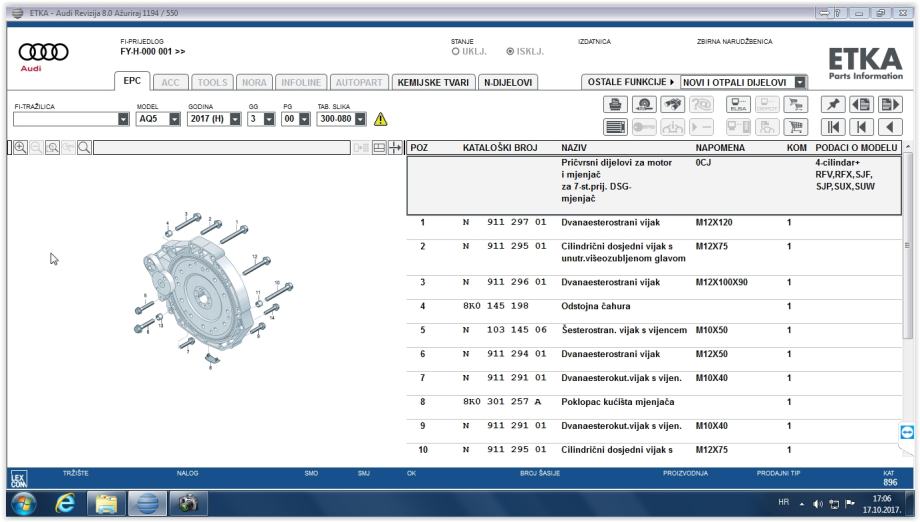Click the OSTALE FUNKCIJE button

click(627, 82)
